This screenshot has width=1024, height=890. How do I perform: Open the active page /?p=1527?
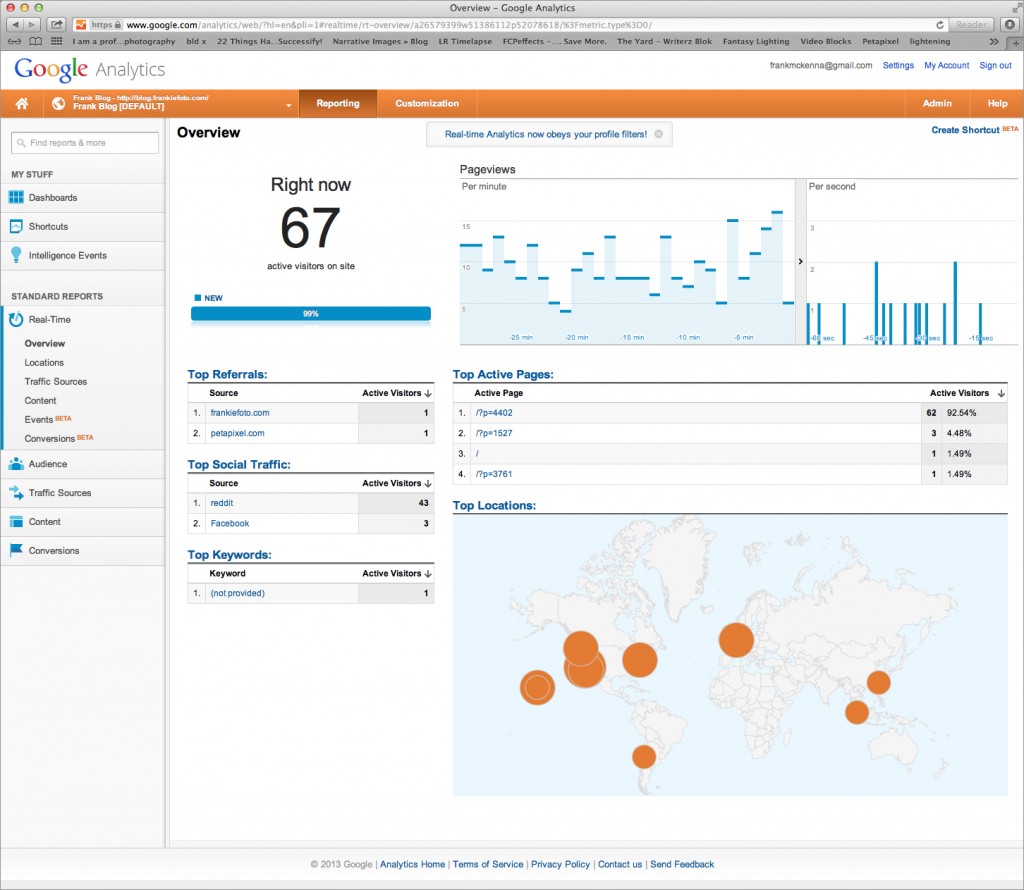[x=494, y=433]
